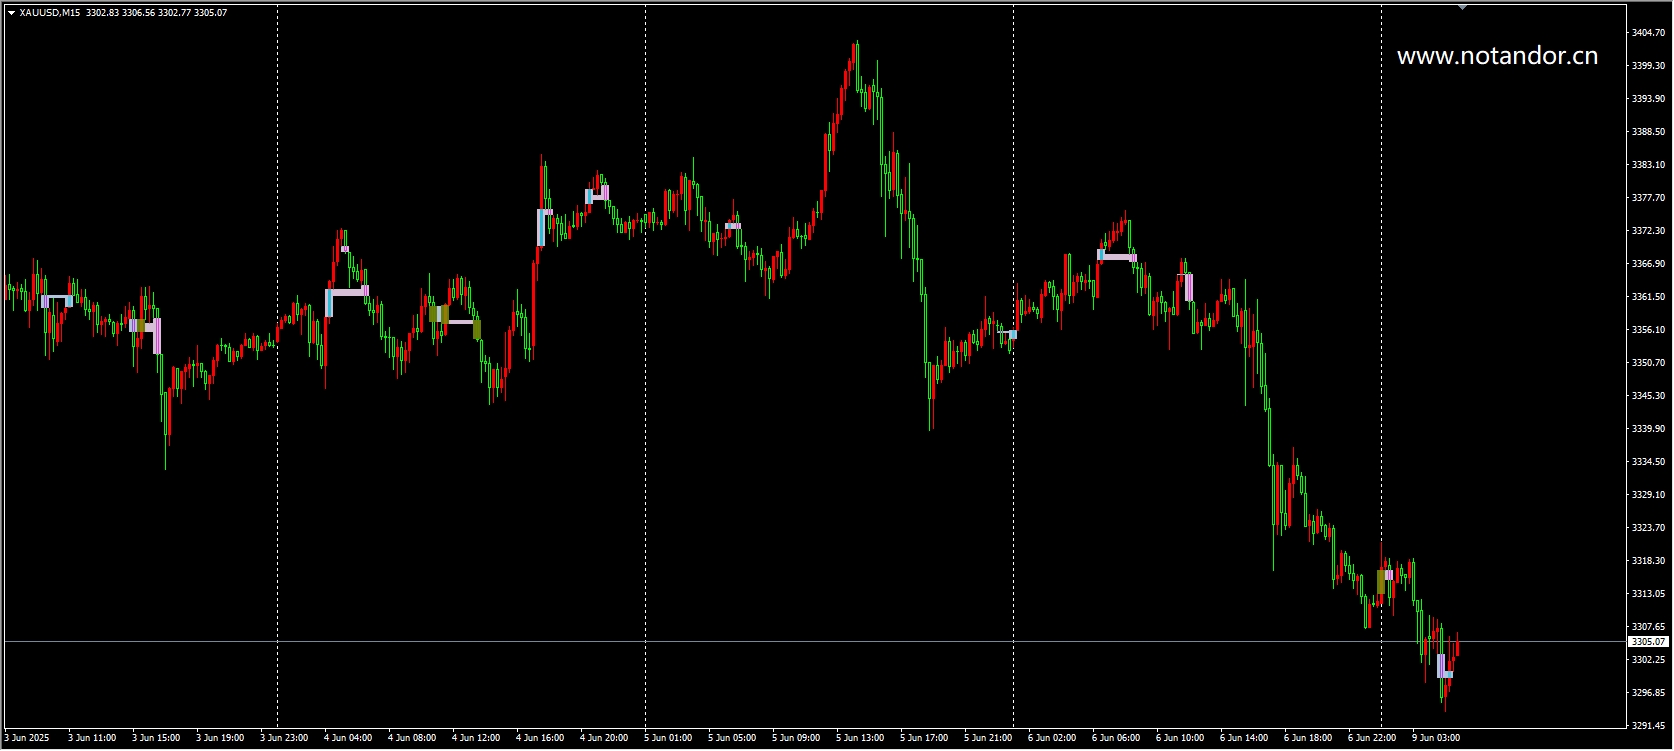The width and height of the screenshot is (1674, 751).
Task: Click the 4 Jun 12:00 time label
Action: [476, 738]
